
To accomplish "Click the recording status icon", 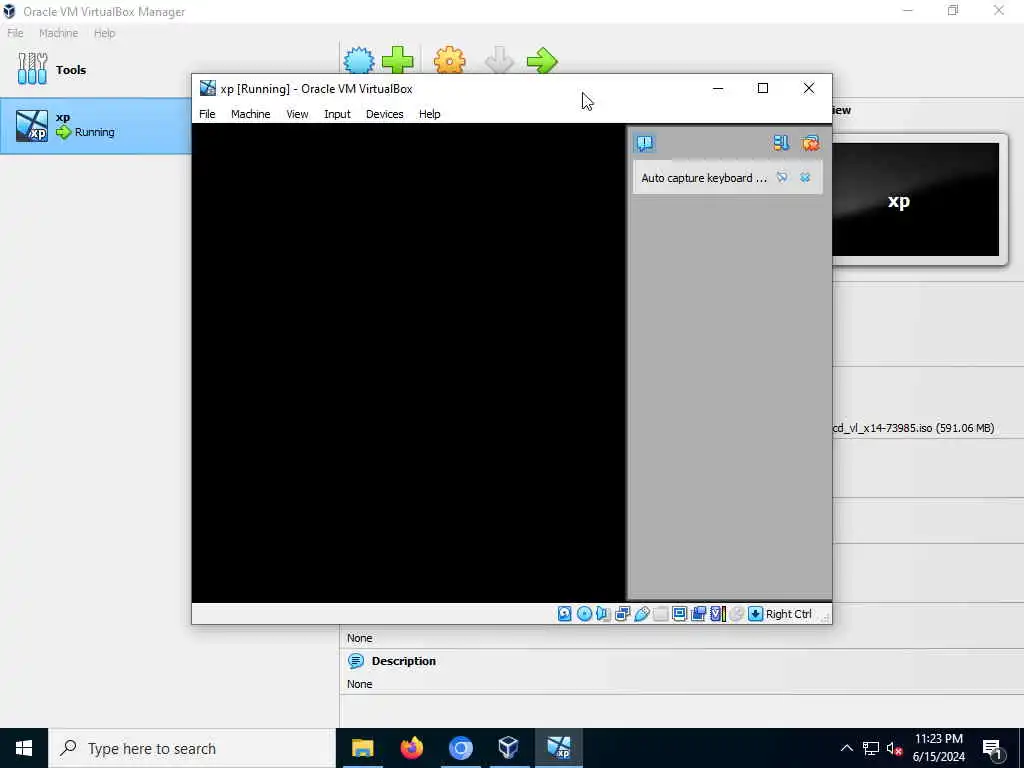I will point(698,614).
